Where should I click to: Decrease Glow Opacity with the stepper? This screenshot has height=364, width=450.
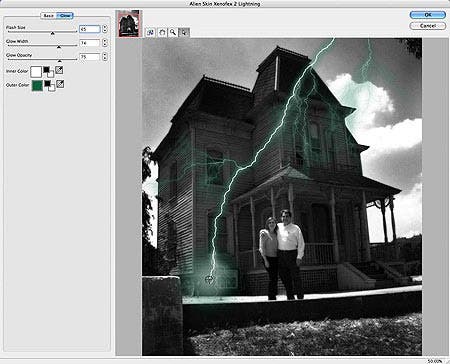[x=105, y=59]
